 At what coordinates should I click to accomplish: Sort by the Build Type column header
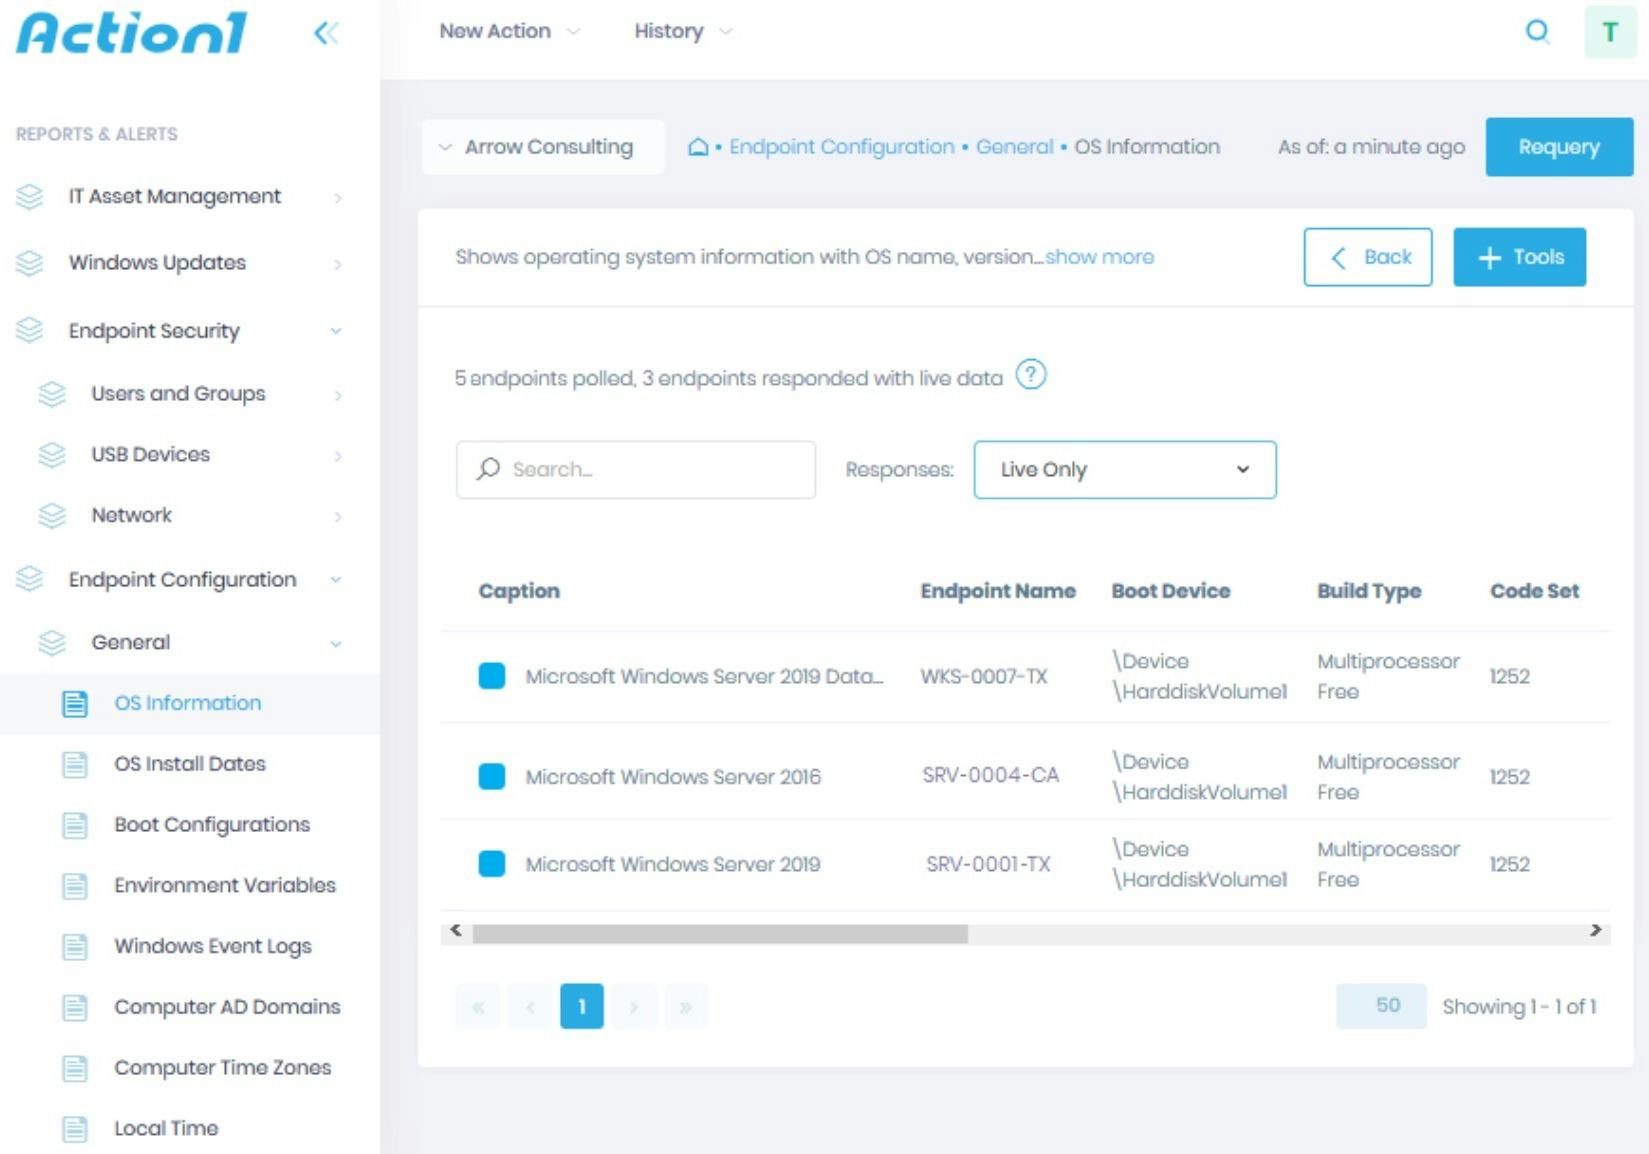1369,591
